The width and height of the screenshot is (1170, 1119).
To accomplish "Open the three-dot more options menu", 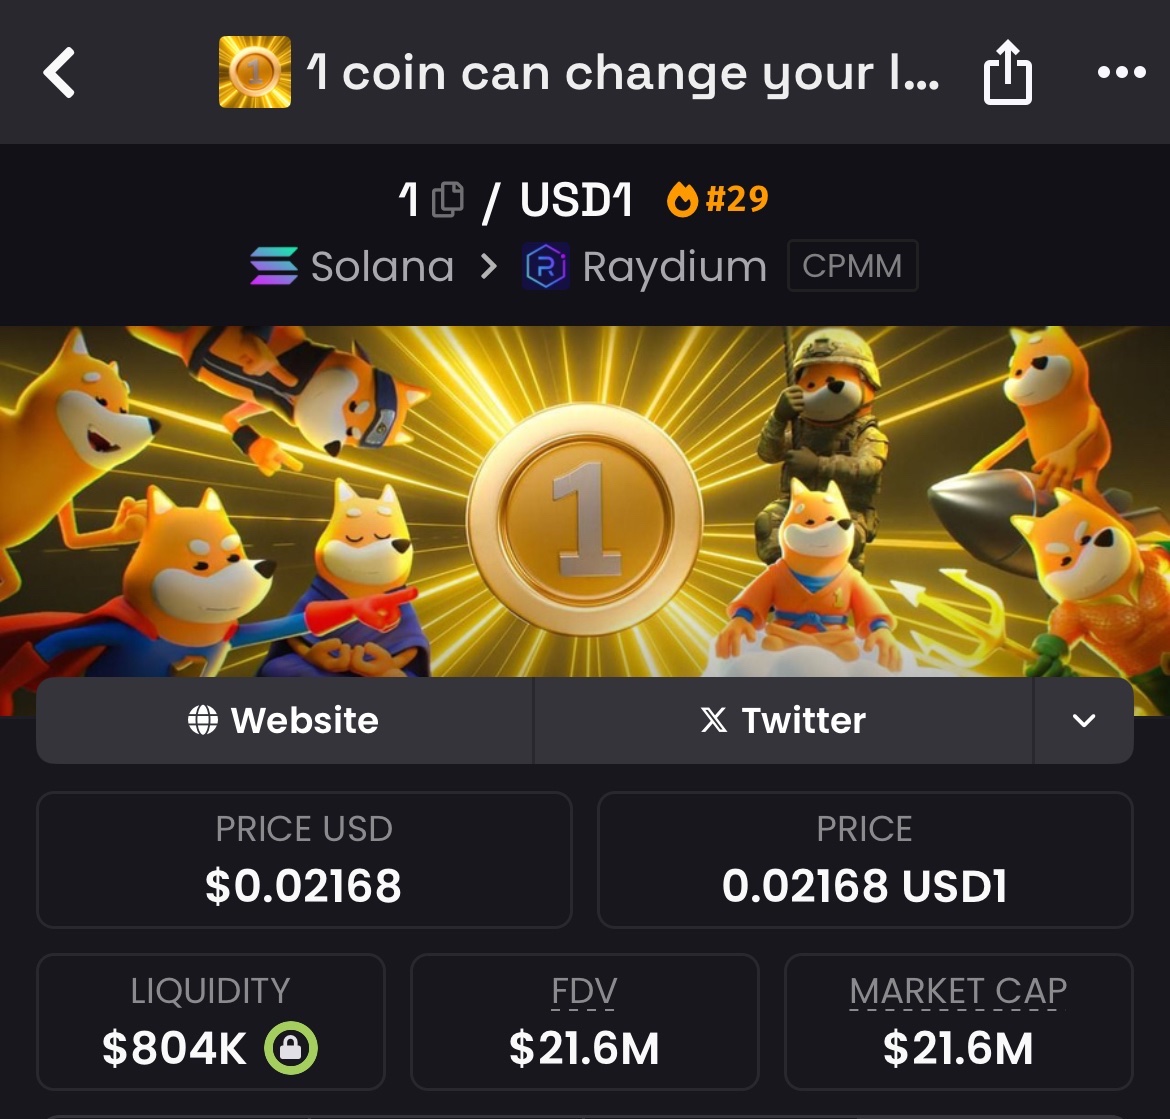I will click(x=1121, y=72).
